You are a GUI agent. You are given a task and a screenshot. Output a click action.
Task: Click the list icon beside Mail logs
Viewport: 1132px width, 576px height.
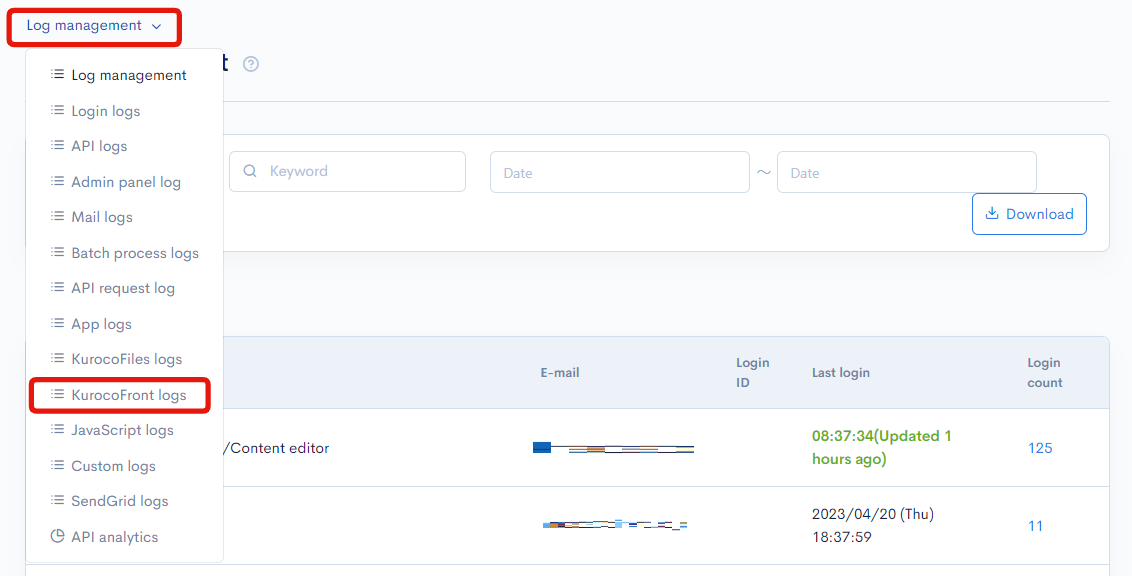[x=58, y=216]
